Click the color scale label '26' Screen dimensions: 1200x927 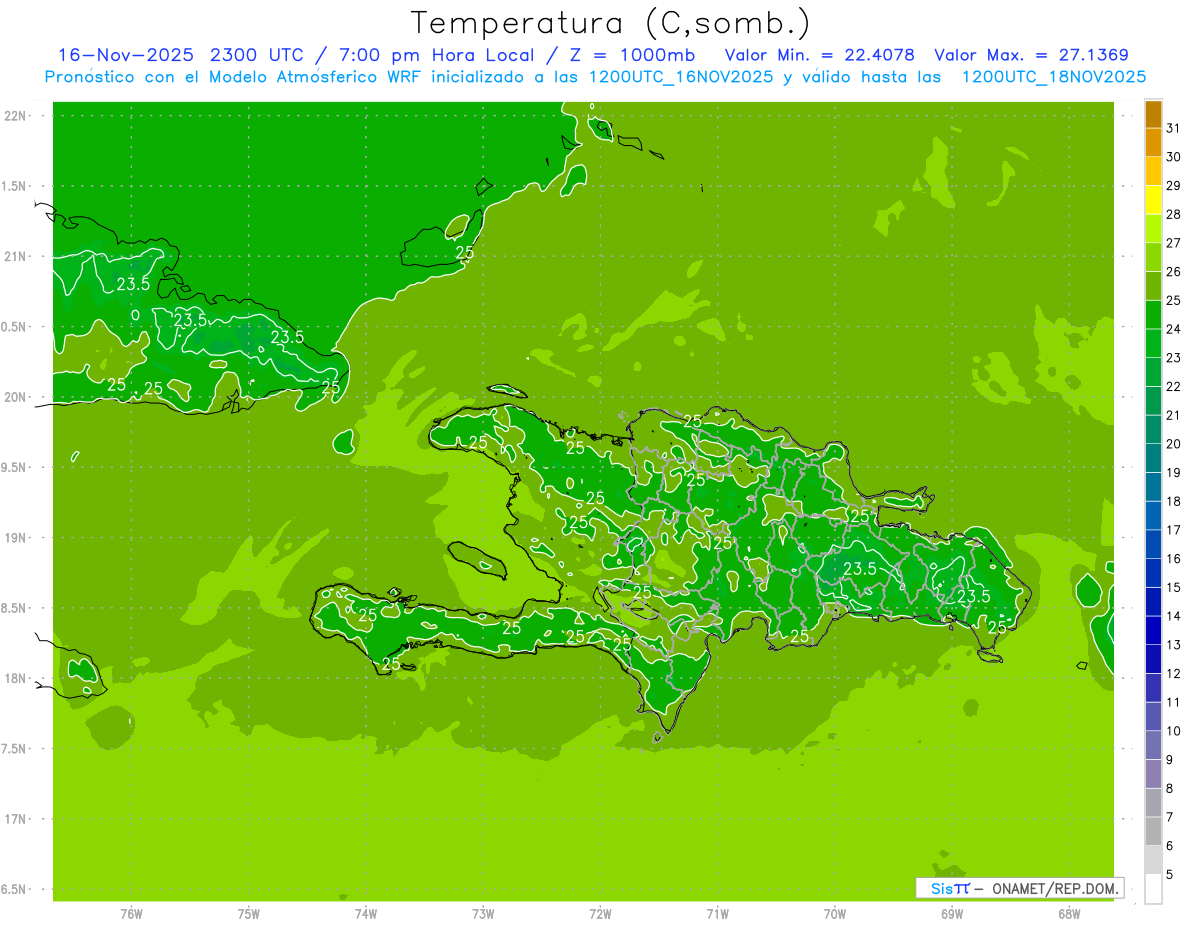1174,272
